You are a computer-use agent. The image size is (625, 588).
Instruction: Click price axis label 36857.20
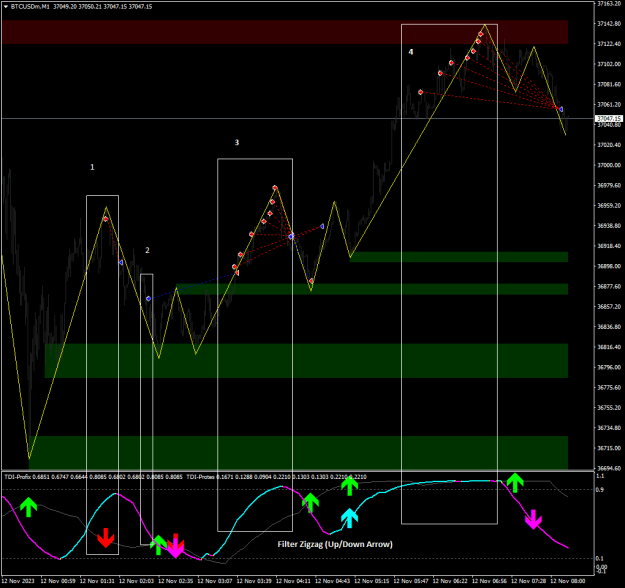tap(609, 307)
